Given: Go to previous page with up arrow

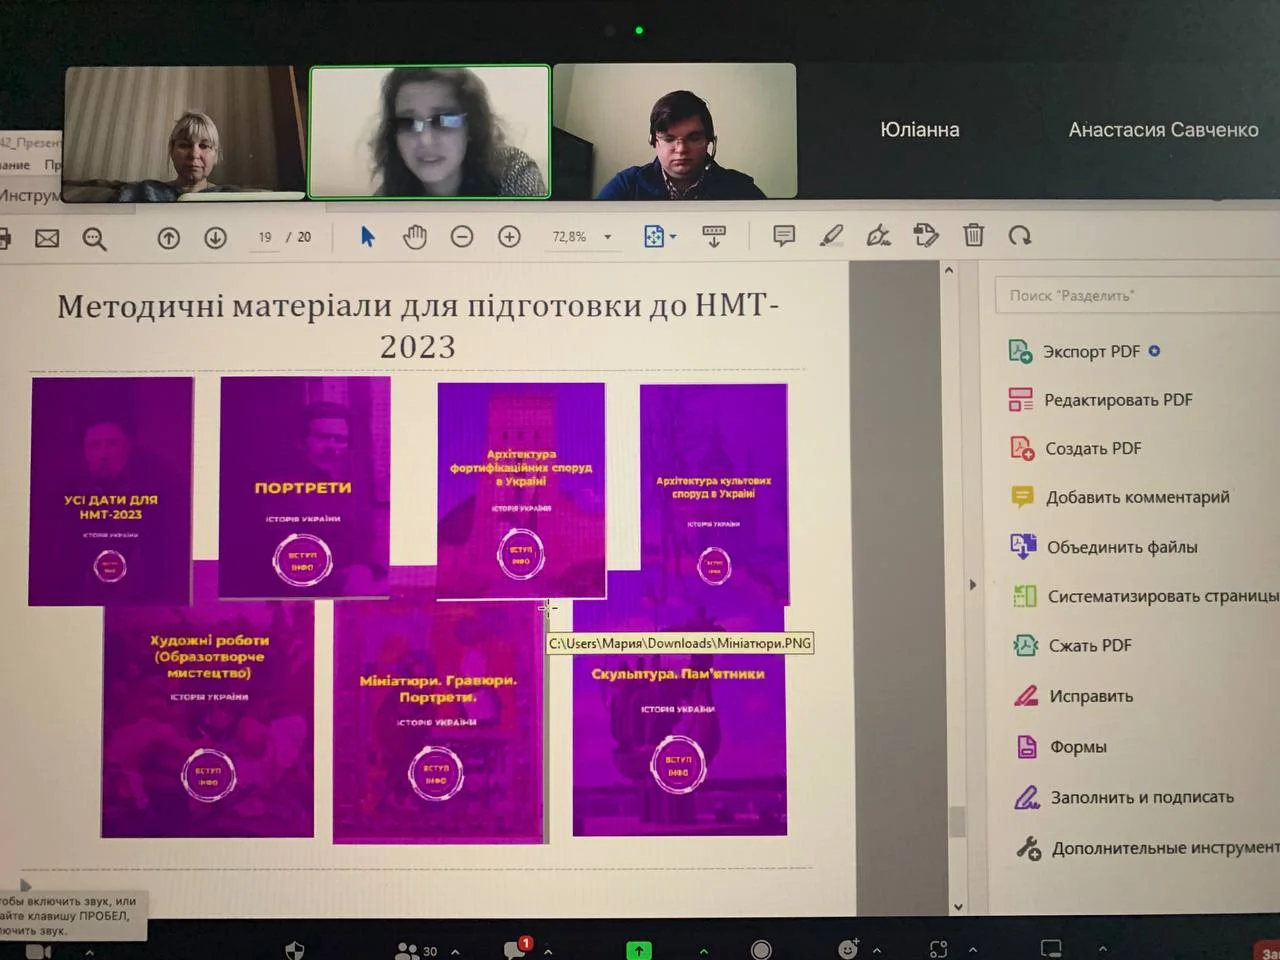Looking at the screenshot, I should tap(168, 238).
